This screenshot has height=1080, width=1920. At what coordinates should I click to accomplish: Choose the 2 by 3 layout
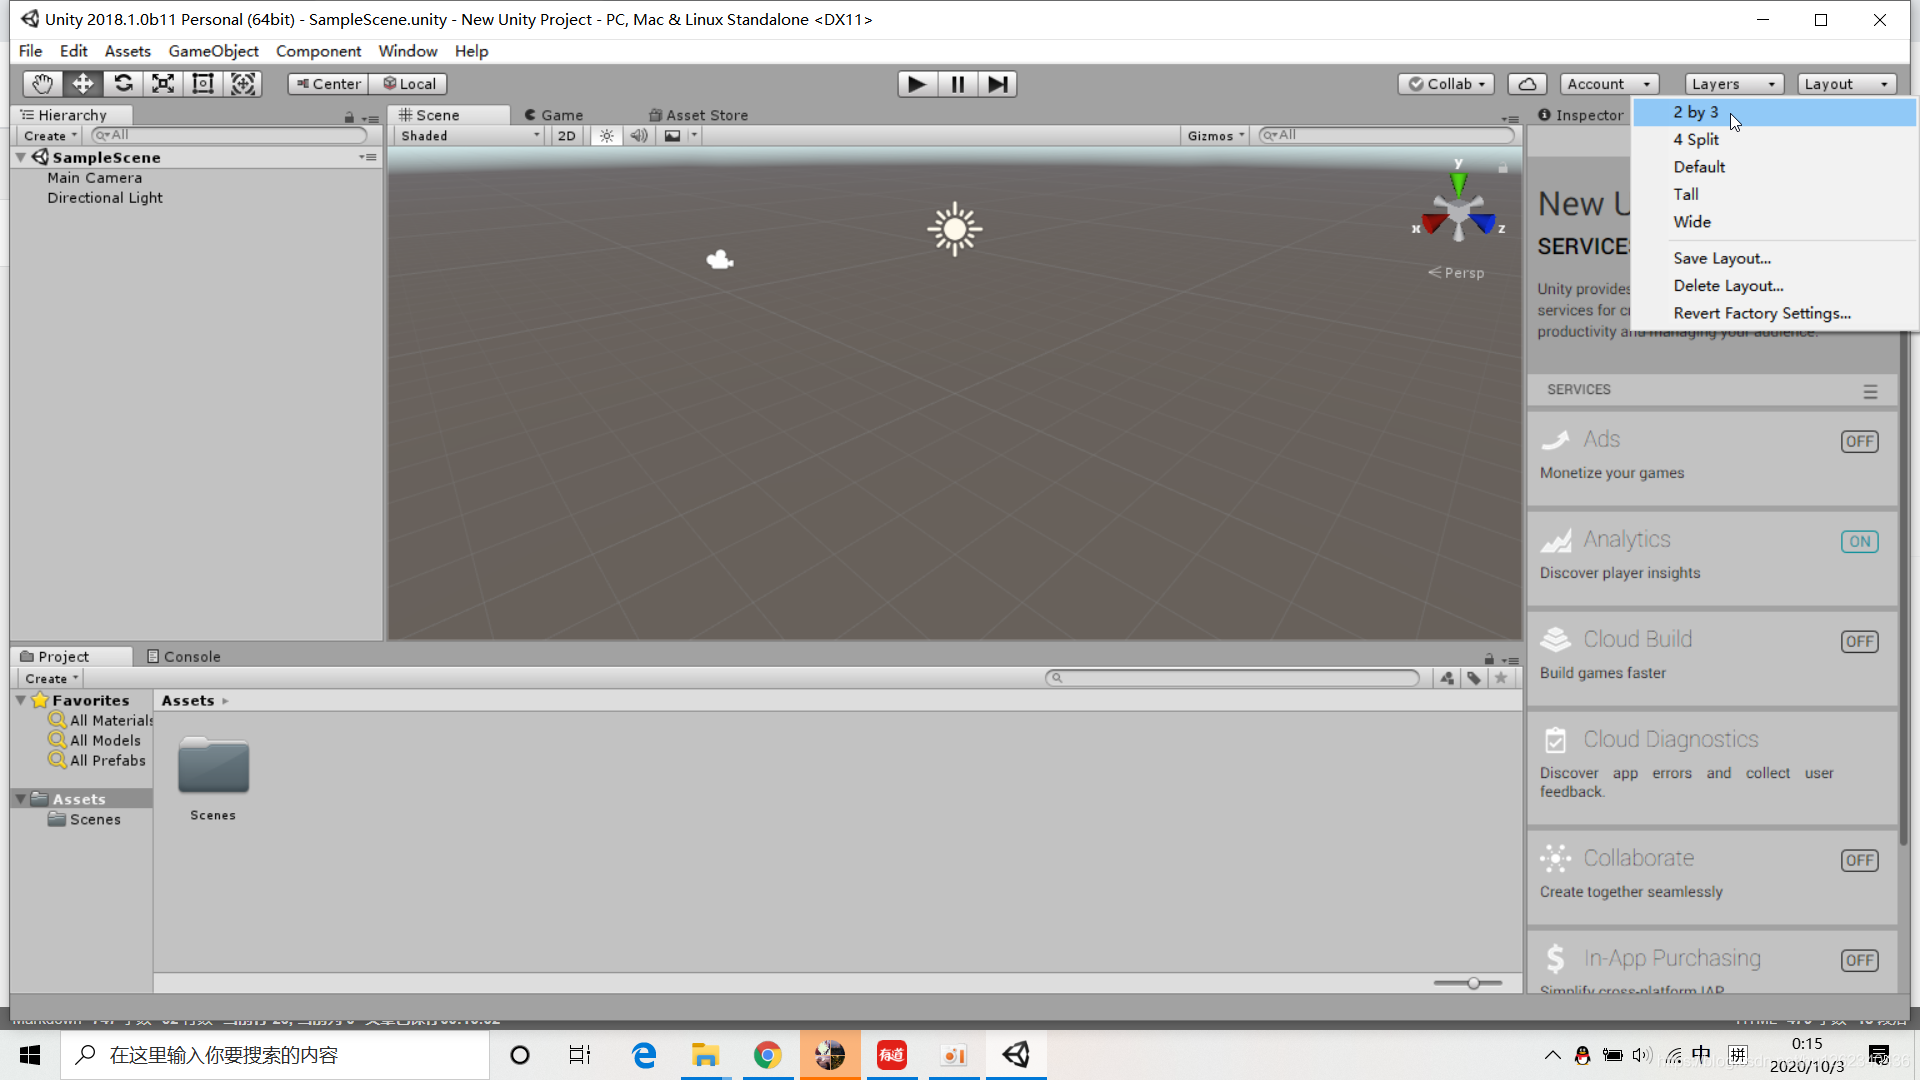point(1696,112)
